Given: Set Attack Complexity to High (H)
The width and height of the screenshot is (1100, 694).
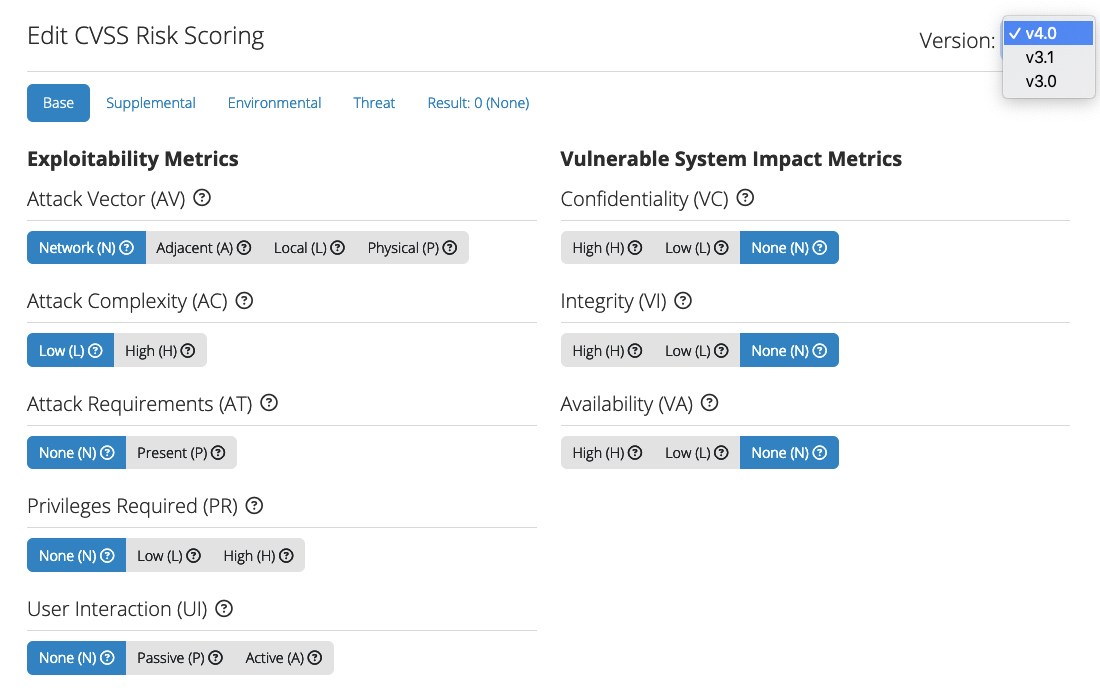Looking at the screenshot, I should click(x=160, y=350).
